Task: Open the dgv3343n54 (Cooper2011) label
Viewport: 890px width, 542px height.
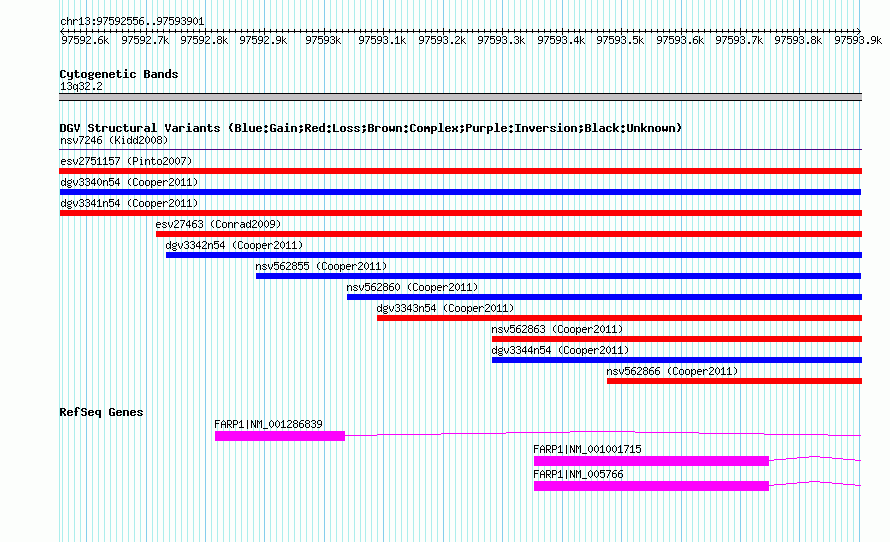Action: pyautogui.click(x=445, y=308)
